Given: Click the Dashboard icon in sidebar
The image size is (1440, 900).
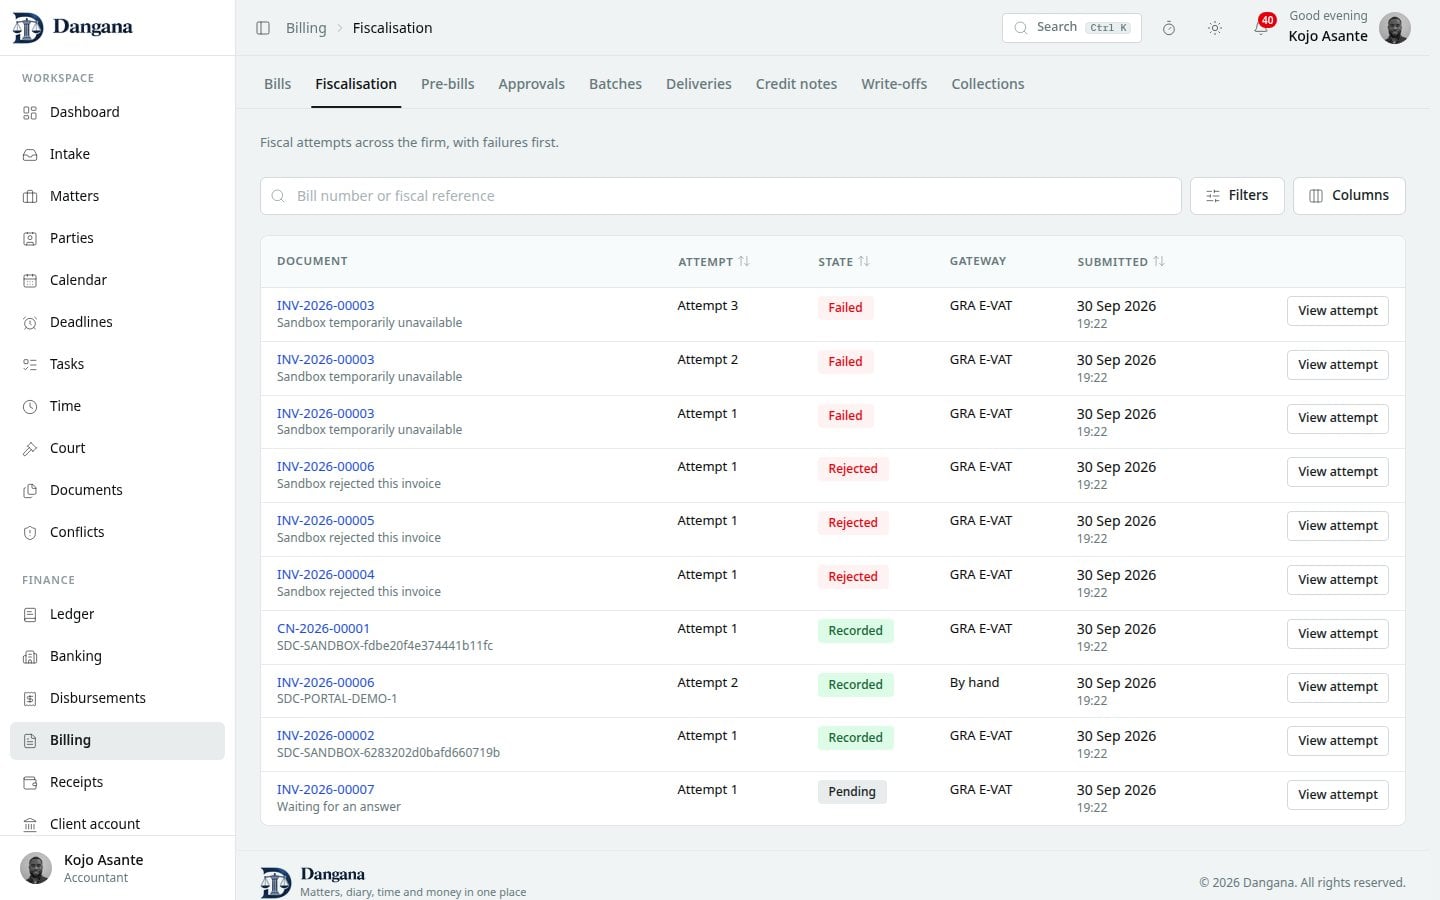Looking at the screenshot, I should click(30, 113).
